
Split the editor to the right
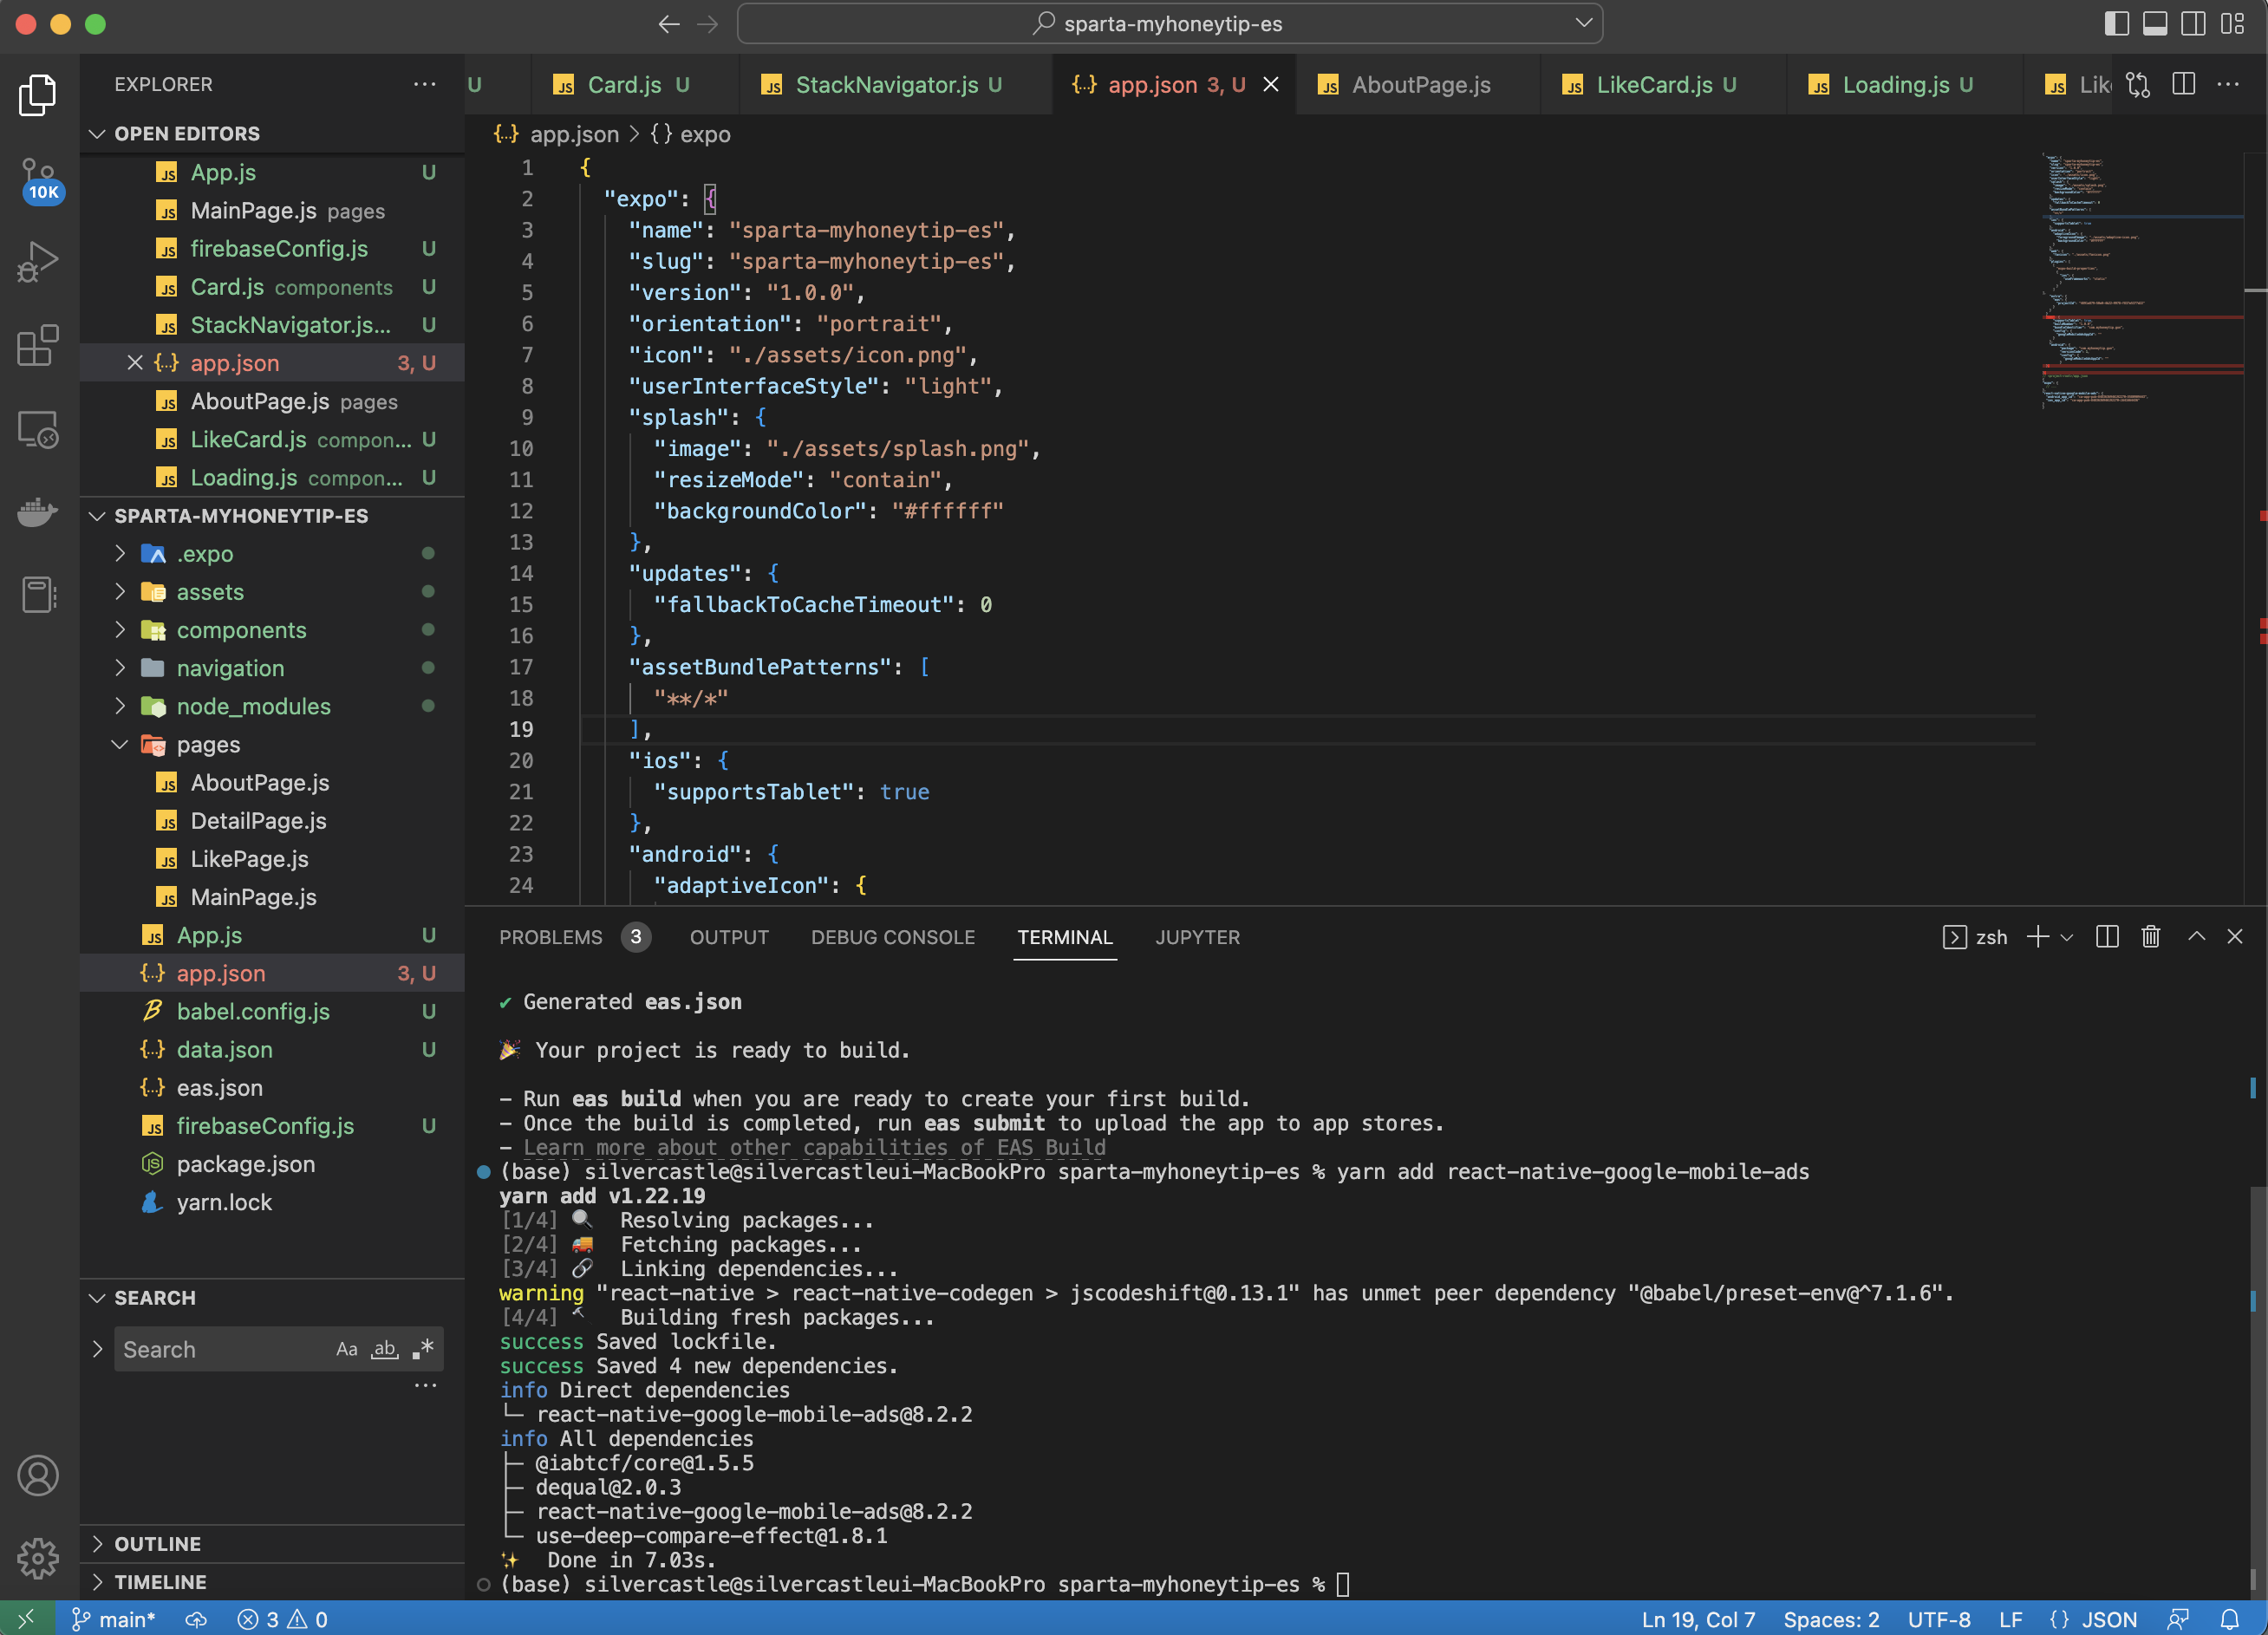coord(2184,85)
